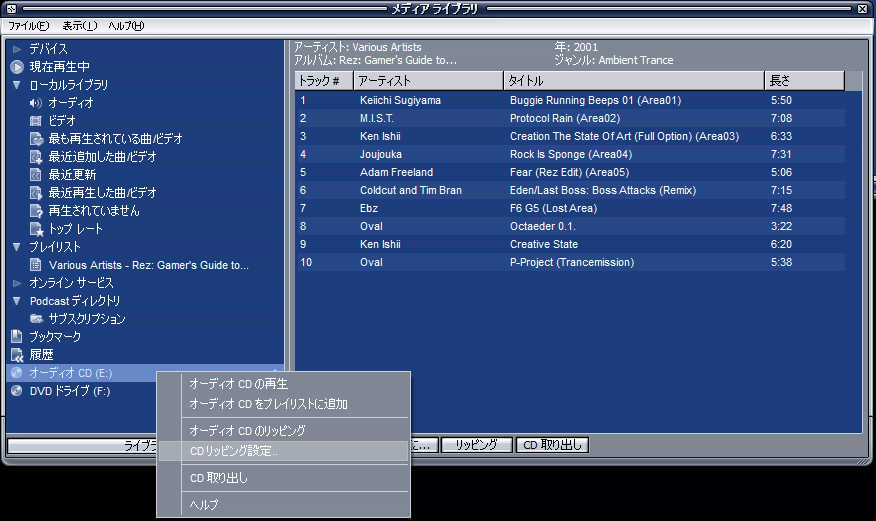Open the 表示(V) menu

(79, 26)
